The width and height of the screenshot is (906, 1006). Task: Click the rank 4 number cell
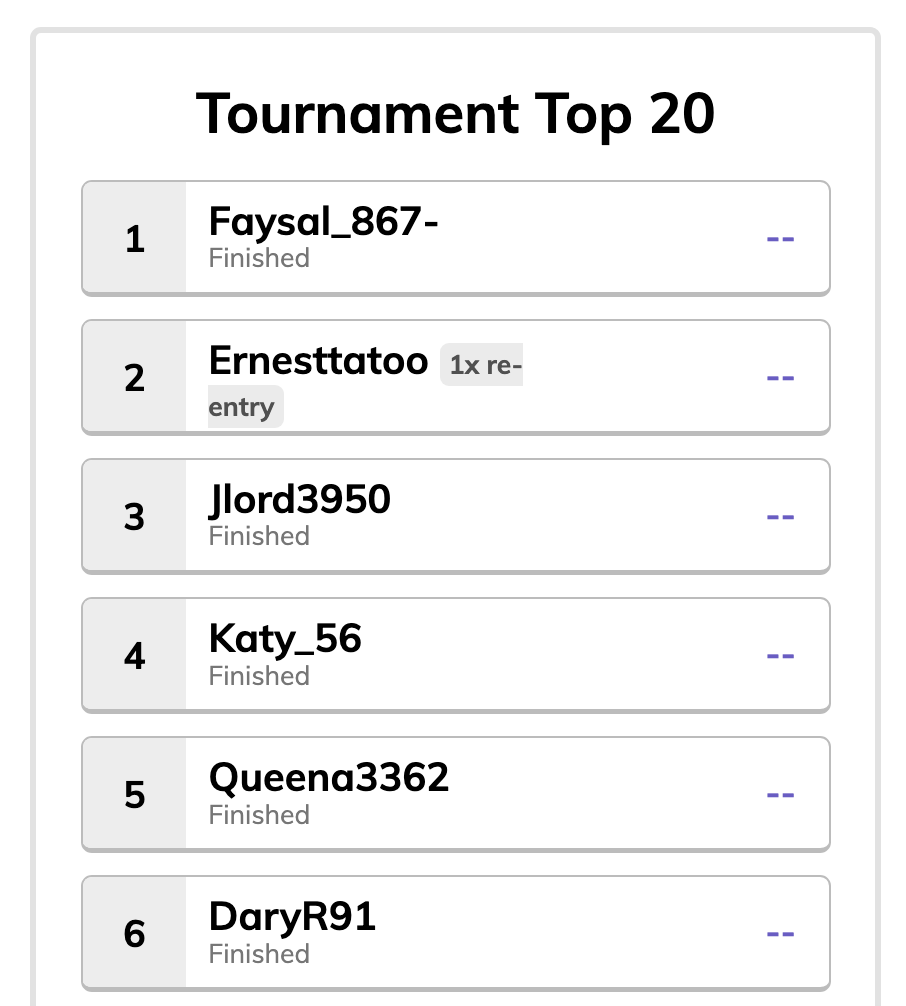click(134, 656)
